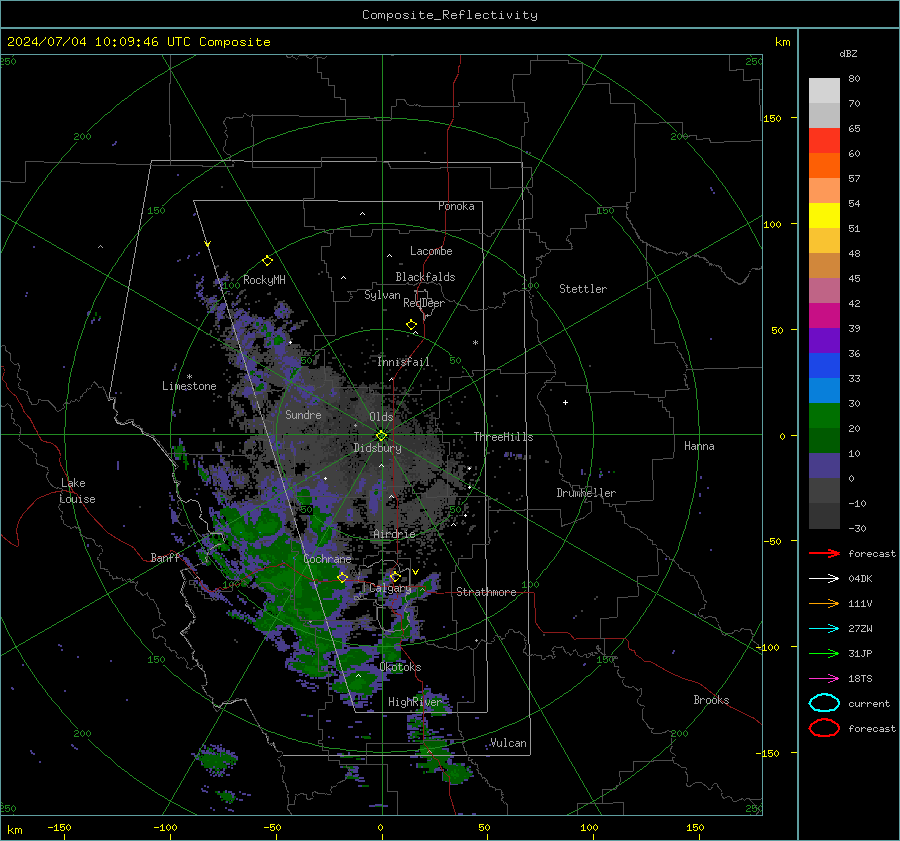
Task: Click the cyan 27ZW arrow icon
Action: tap(824, 629)
